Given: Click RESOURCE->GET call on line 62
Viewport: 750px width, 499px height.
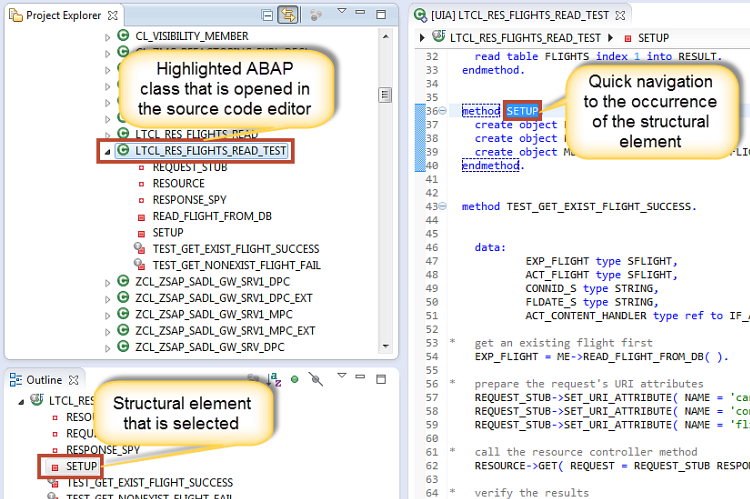Looking at the screenshot, I should (515, 466).
